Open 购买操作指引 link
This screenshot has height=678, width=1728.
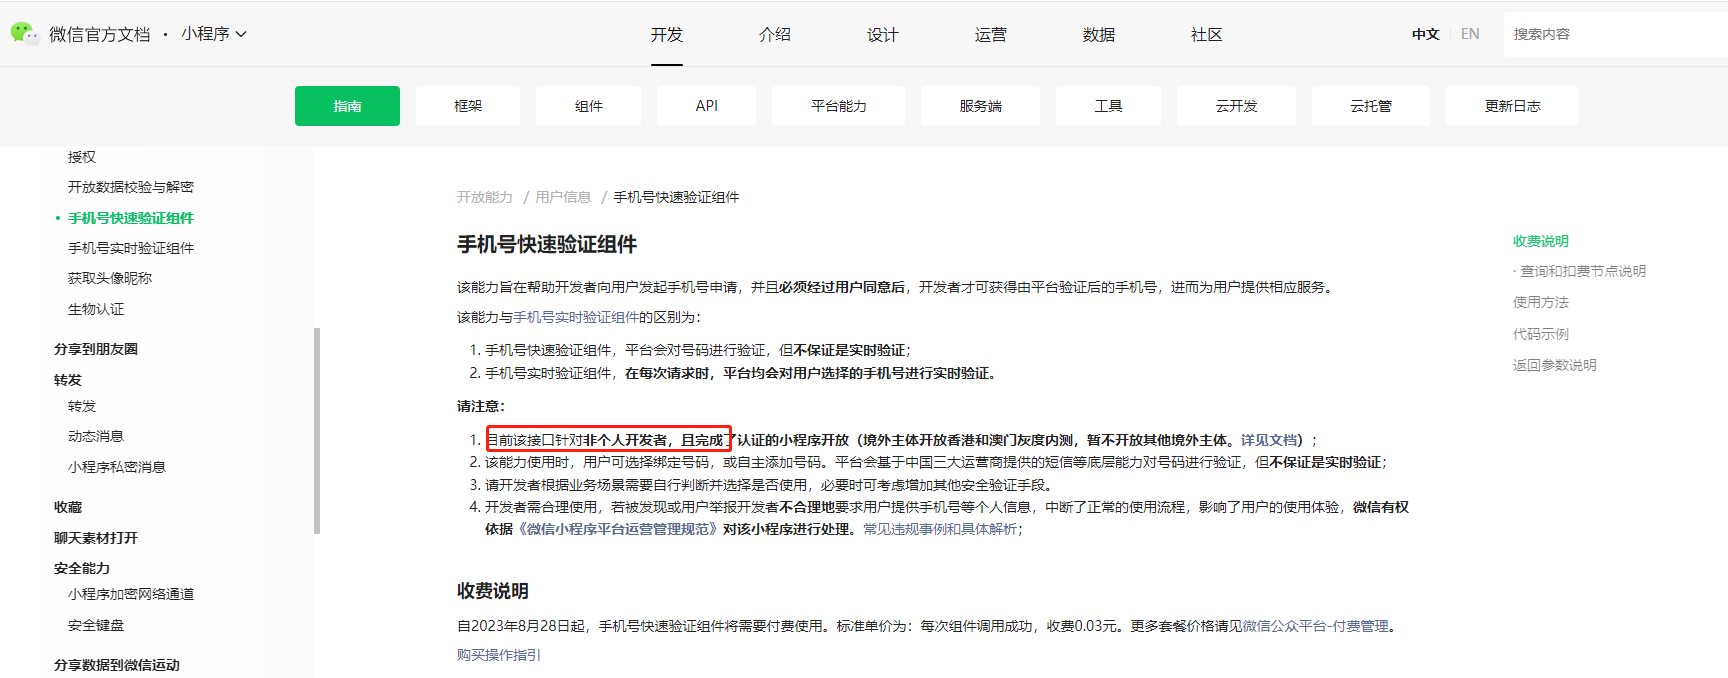(499, 655)
